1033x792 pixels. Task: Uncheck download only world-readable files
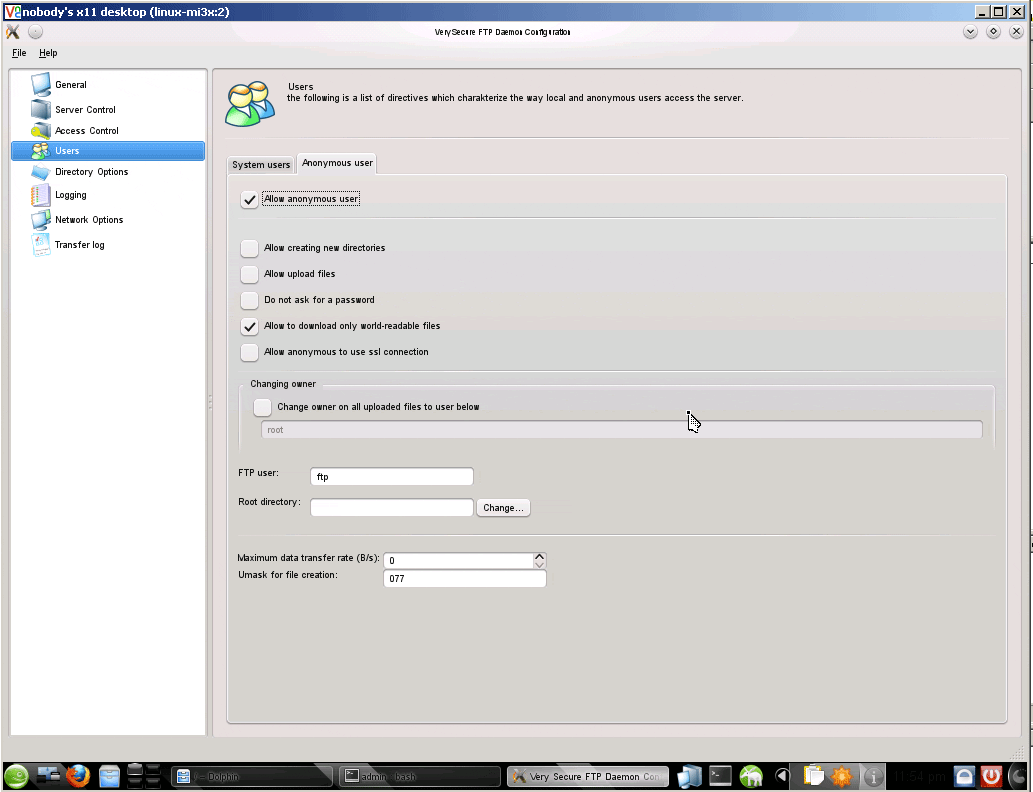tap(249, 326)
